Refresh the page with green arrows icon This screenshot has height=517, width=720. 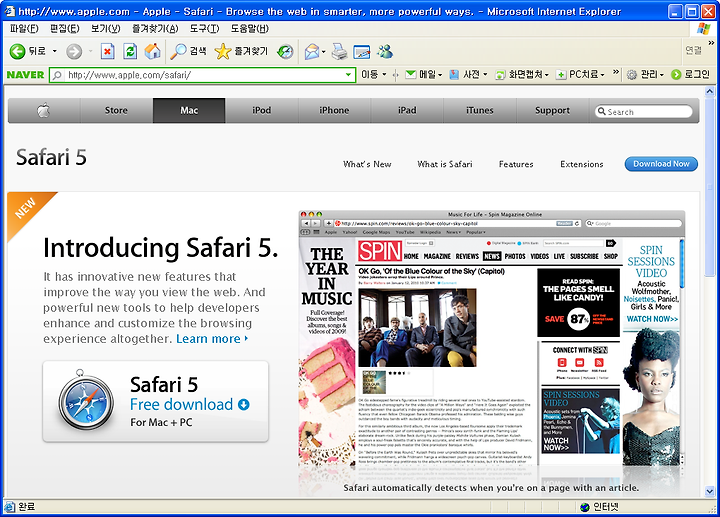pos(130,51)
